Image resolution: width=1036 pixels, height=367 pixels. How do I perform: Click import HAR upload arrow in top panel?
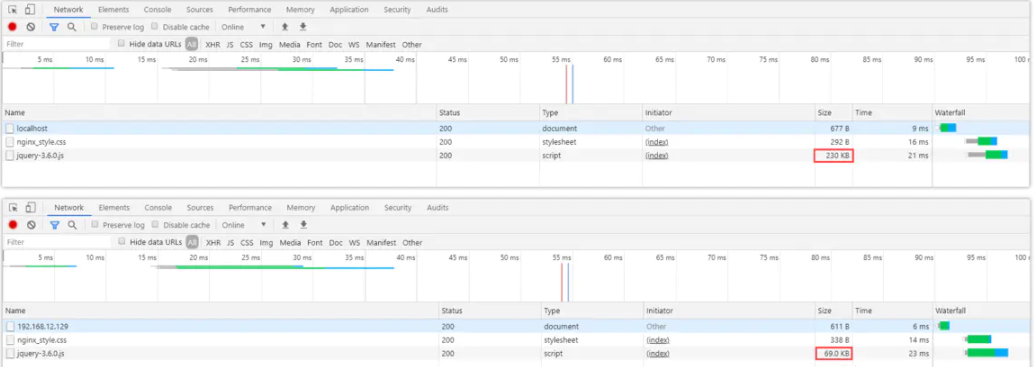point(285,27)
